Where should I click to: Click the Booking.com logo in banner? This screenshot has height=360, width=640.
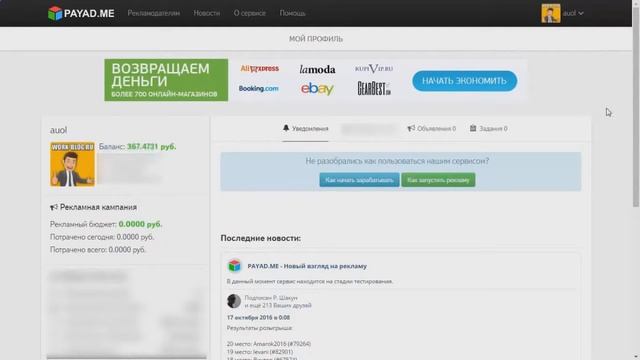(x=259, y=89)
